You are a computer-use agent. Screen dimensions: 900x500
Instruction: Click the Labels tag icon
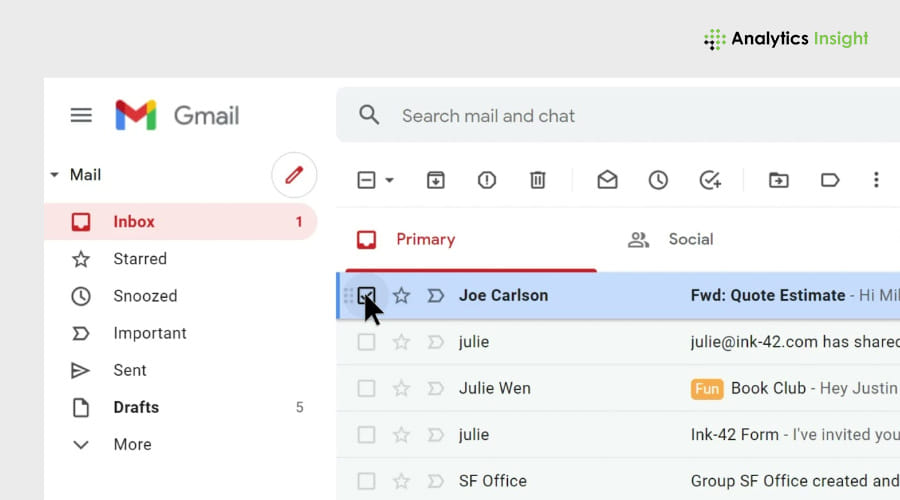(x=830, y=180)
